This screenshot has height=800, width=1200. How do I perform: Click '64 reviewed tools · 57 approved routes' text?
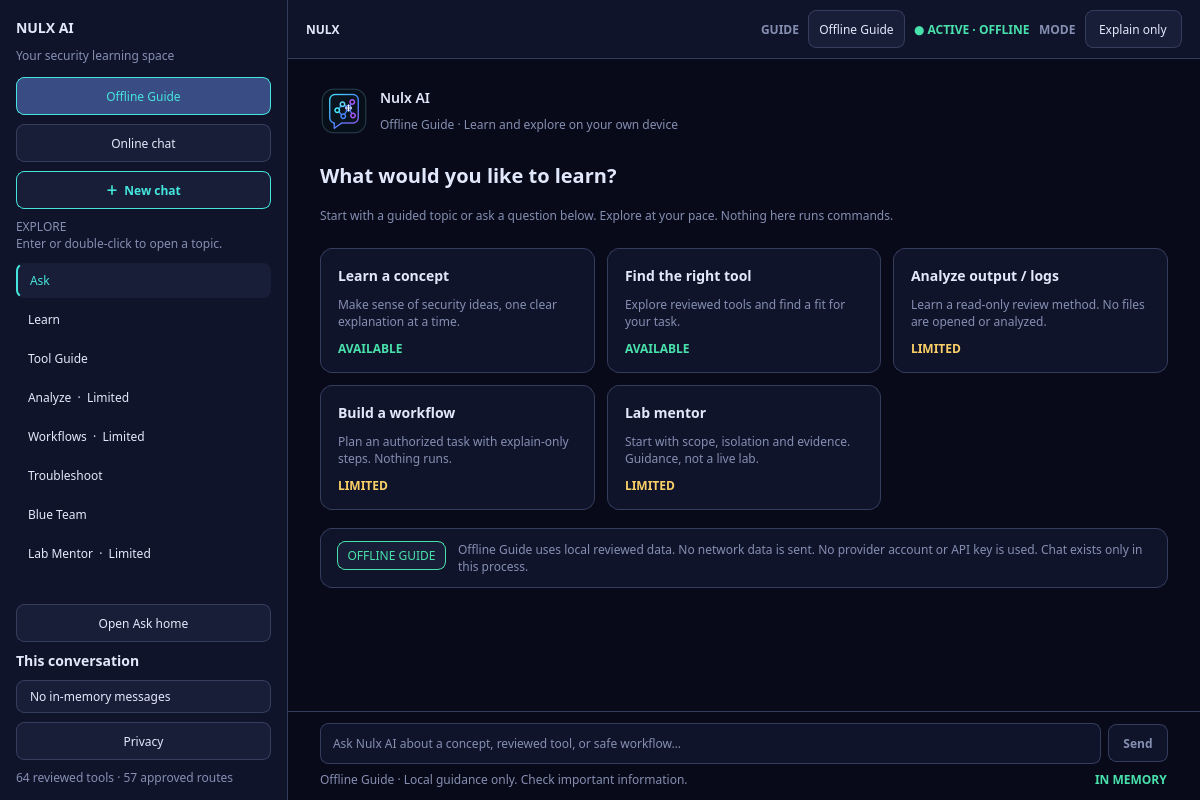click(124, 777)
